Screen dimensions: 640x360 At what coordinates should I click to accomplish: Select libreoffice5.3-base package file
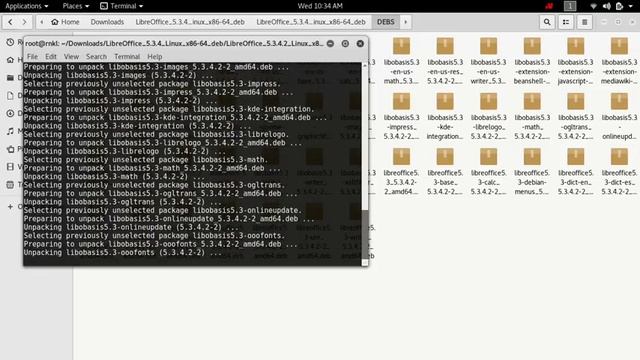(x=445, y=172)
